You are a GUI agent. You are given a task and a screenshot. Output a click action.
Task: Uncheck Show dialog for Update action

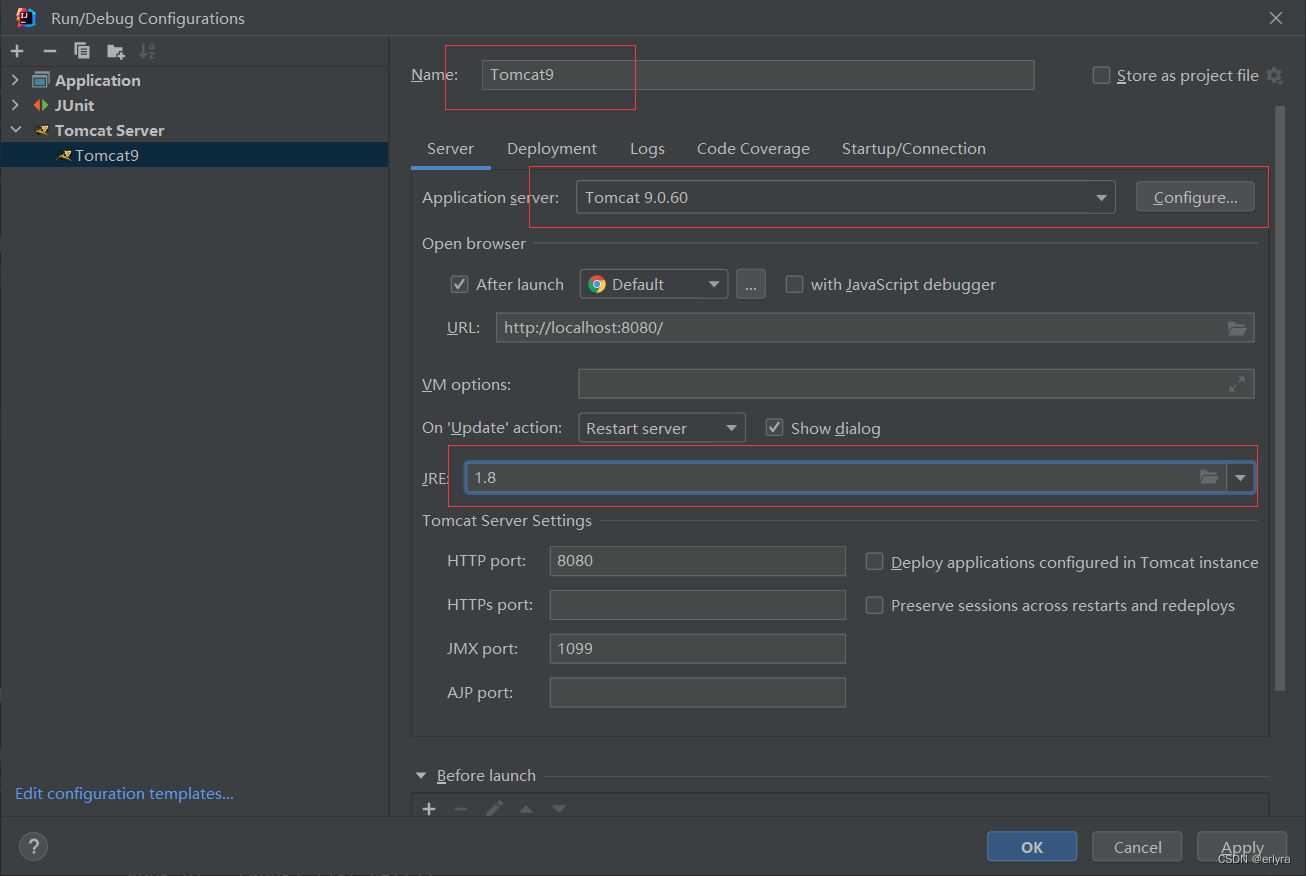pyautogui.click(x=774, y=427)
